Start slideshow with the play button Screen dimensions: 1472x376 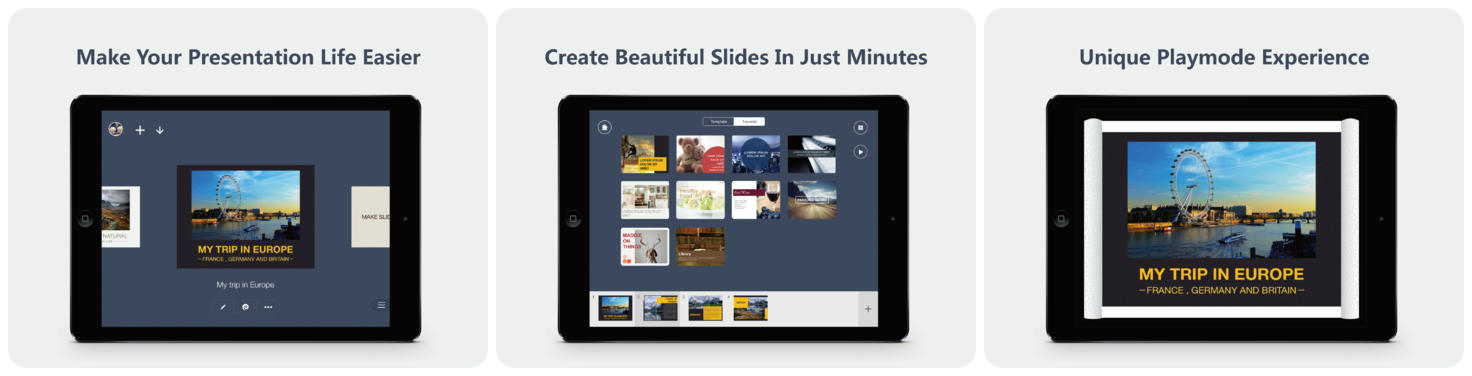(860, 152)
